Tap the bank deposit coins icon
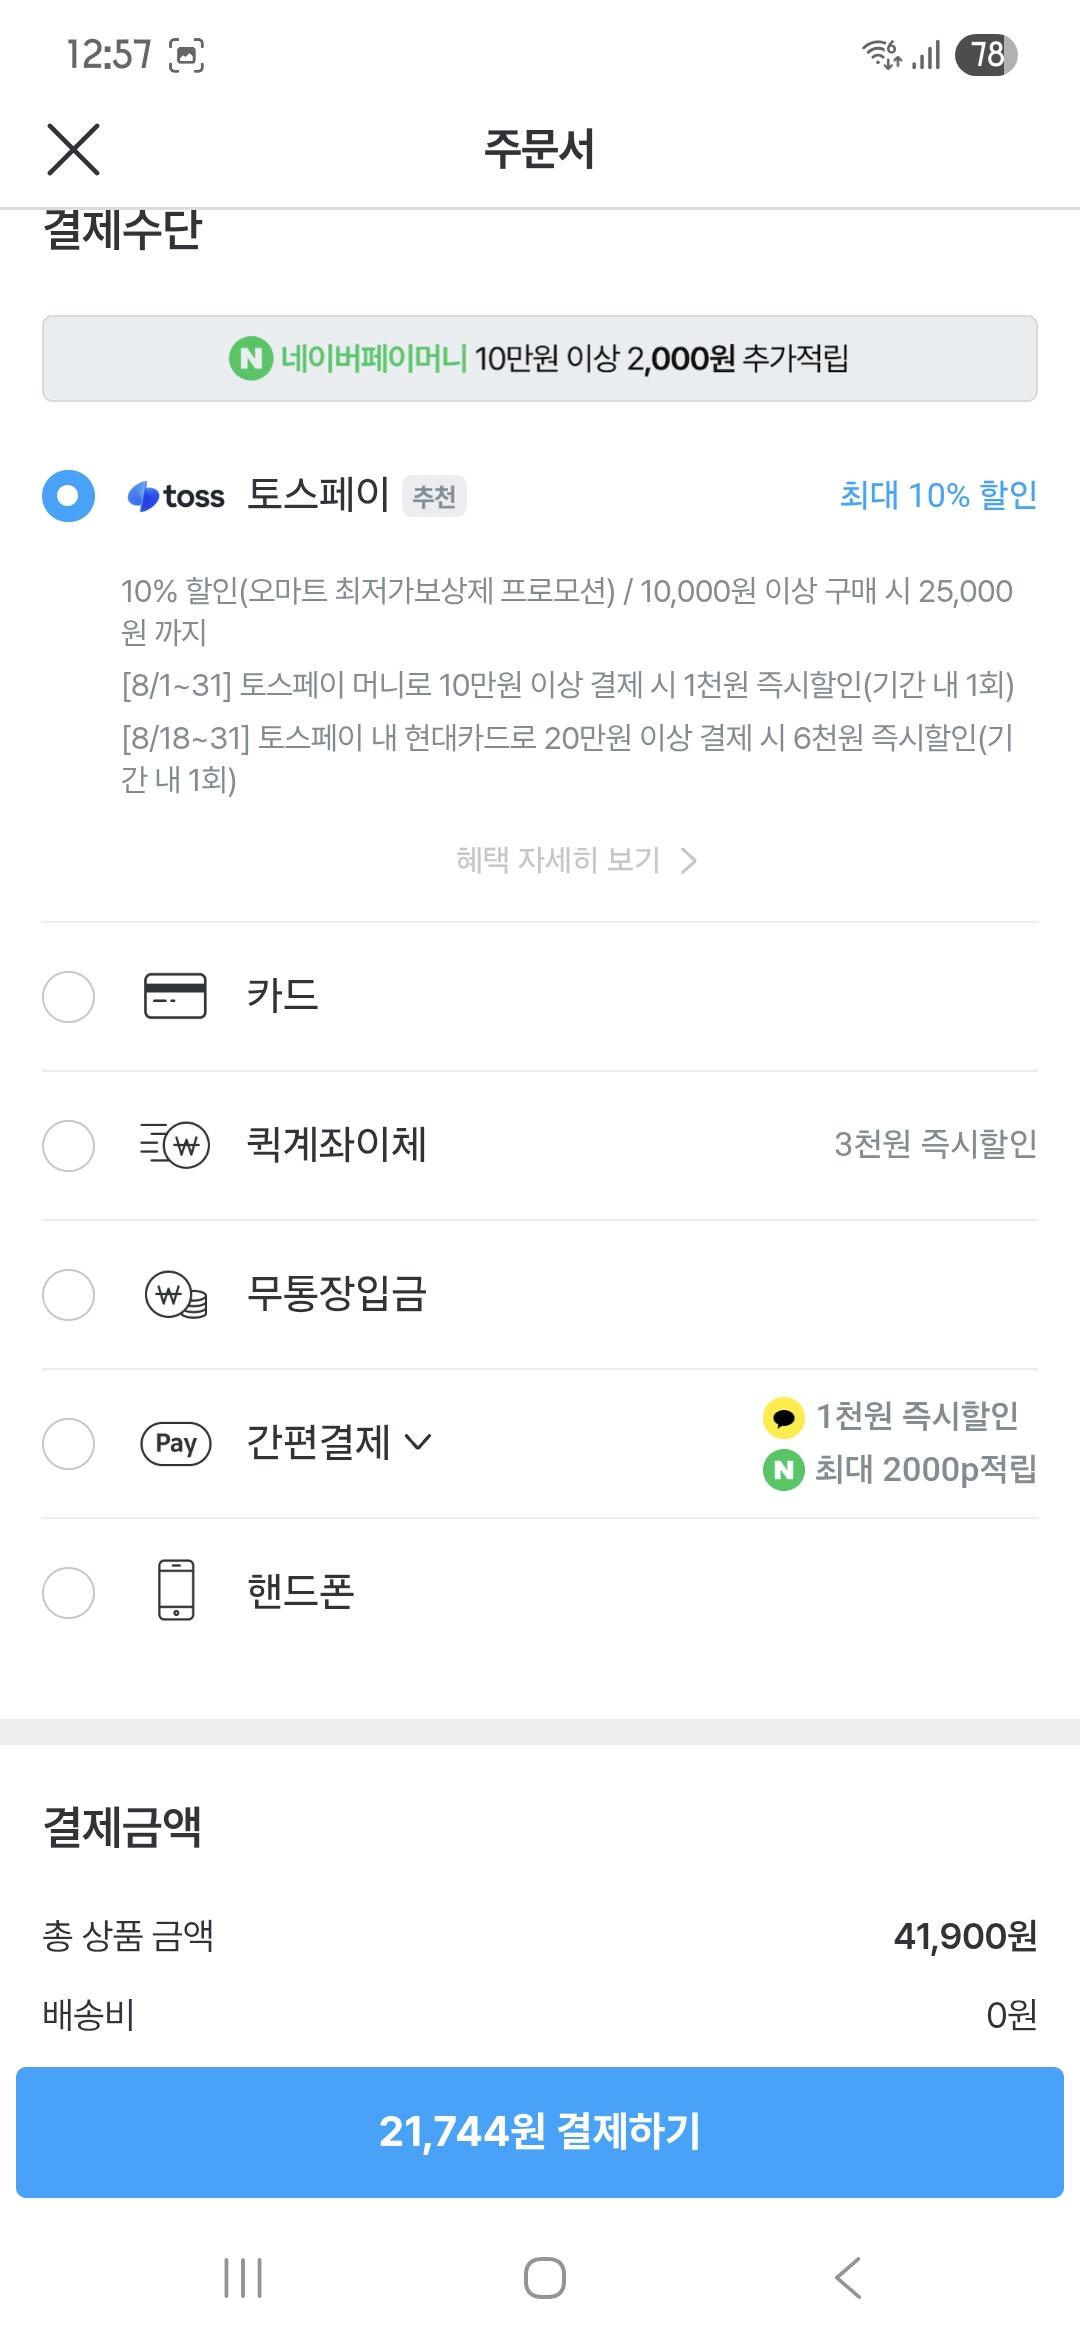Screen dimensions: 1080x2340 176,1294
